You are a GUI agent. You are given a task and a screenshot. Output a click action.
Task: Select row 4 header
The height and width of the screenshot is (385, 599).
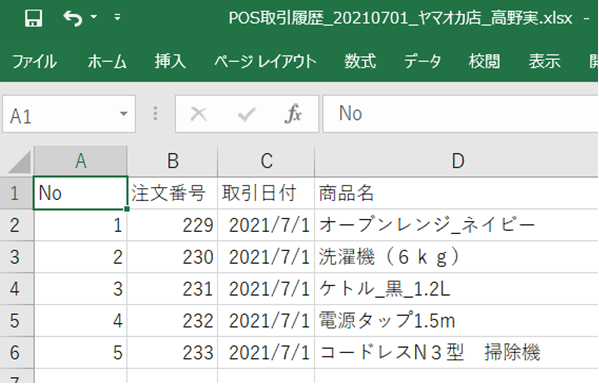(15, 289)
